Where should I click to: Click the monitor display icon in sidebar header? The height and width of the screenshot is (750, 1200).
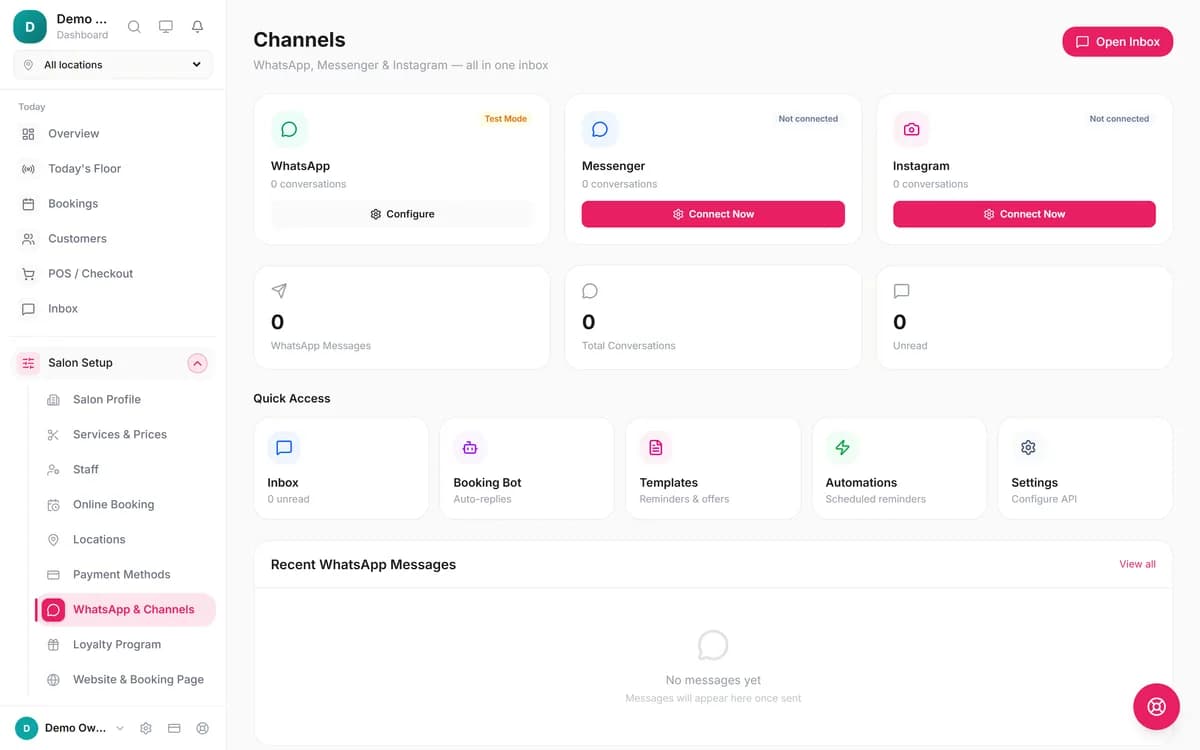pyautogui.click(x=166, y=27)
